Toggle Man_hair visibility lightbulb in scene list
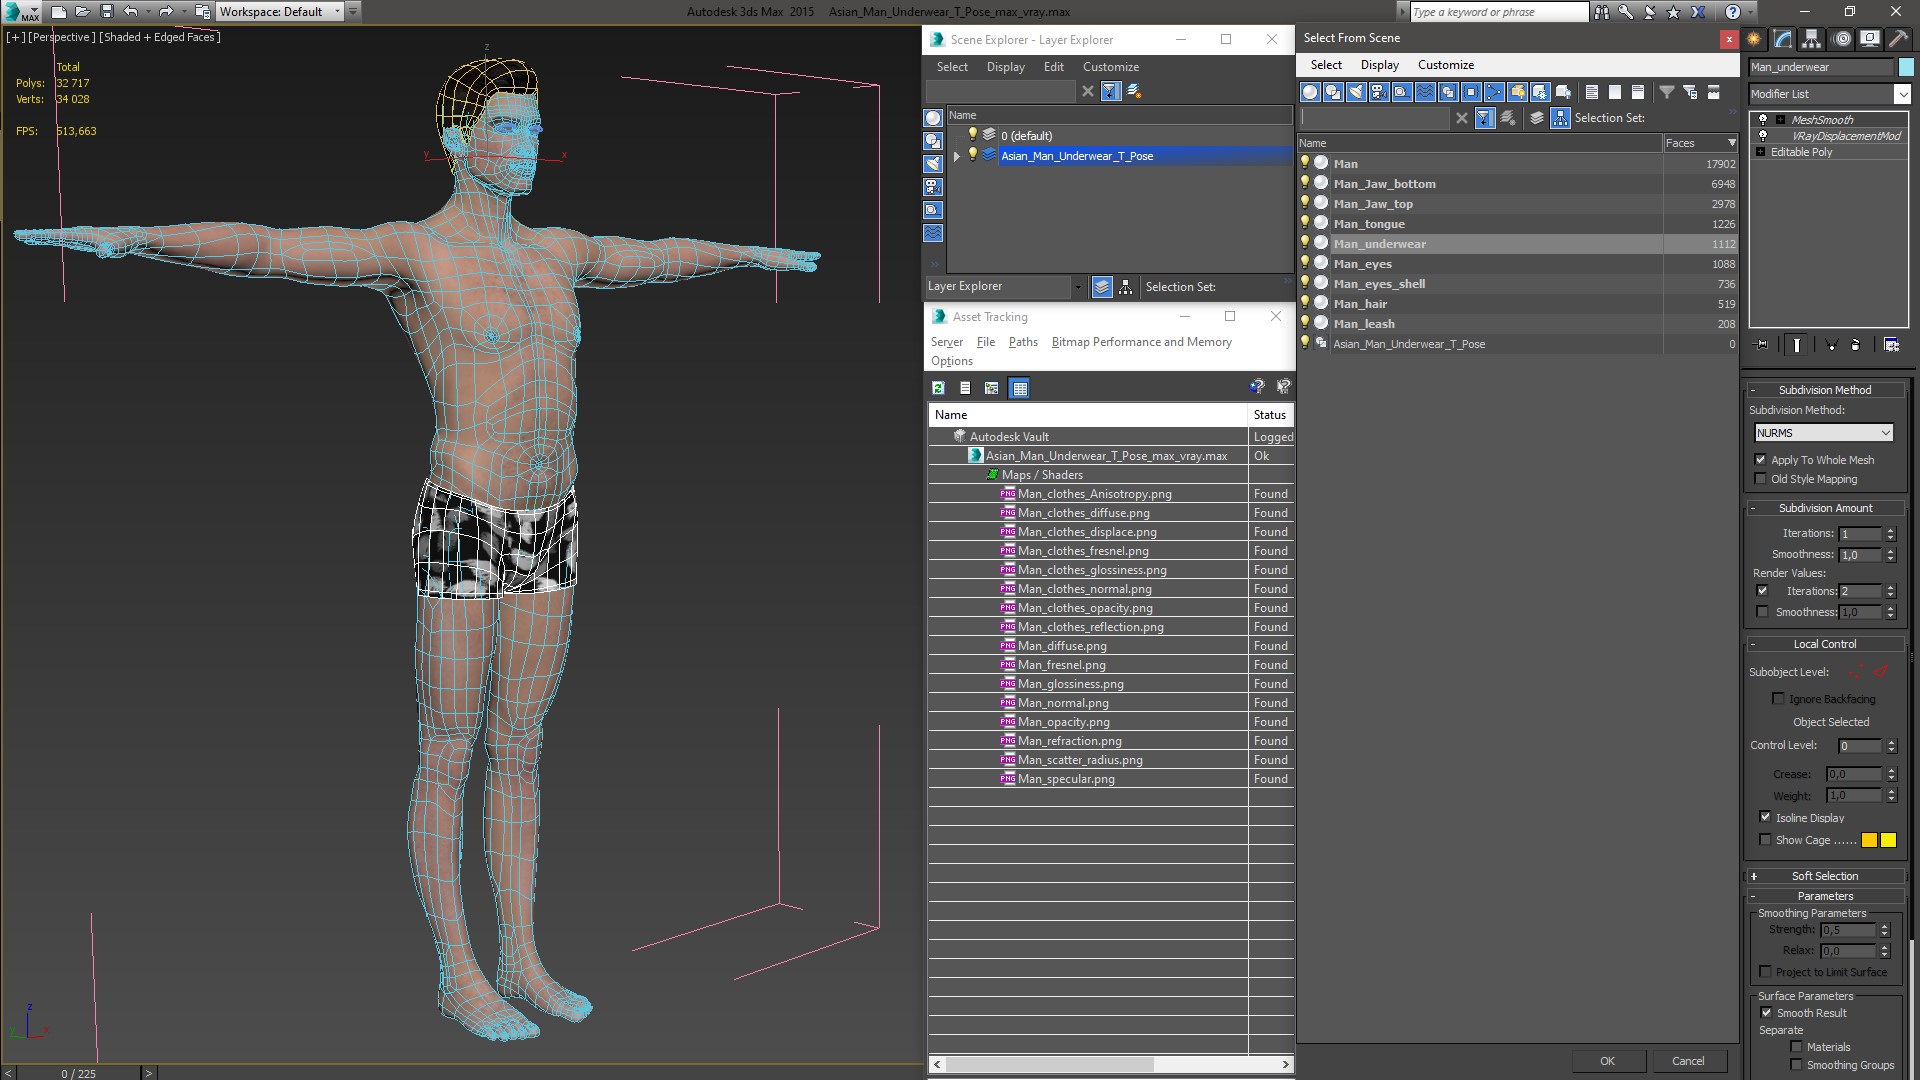This screenshot has width=1920, height=1080. 1304,303
